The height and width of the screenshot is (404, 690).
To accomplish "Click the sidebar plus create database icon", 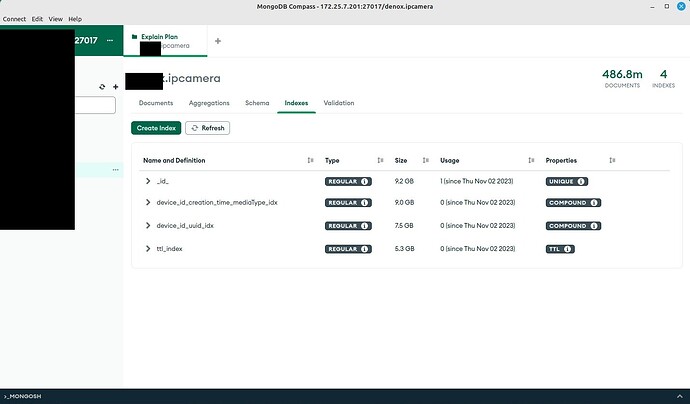I will (x=115, y=87).
